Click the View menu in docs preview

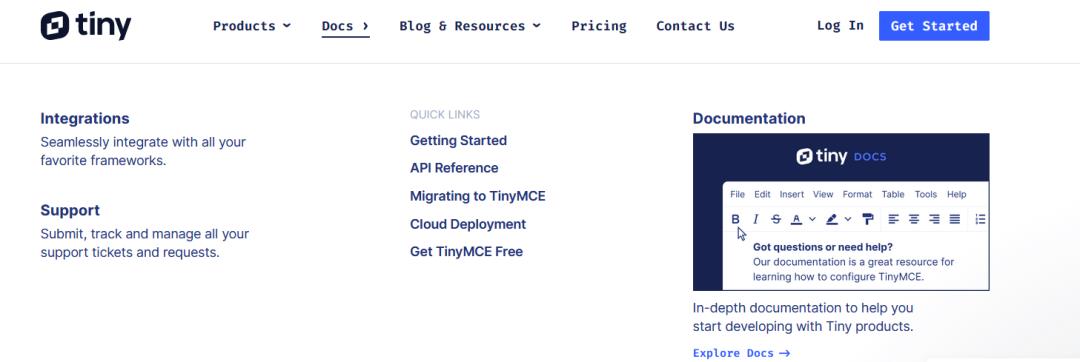[x=823, y=195]
